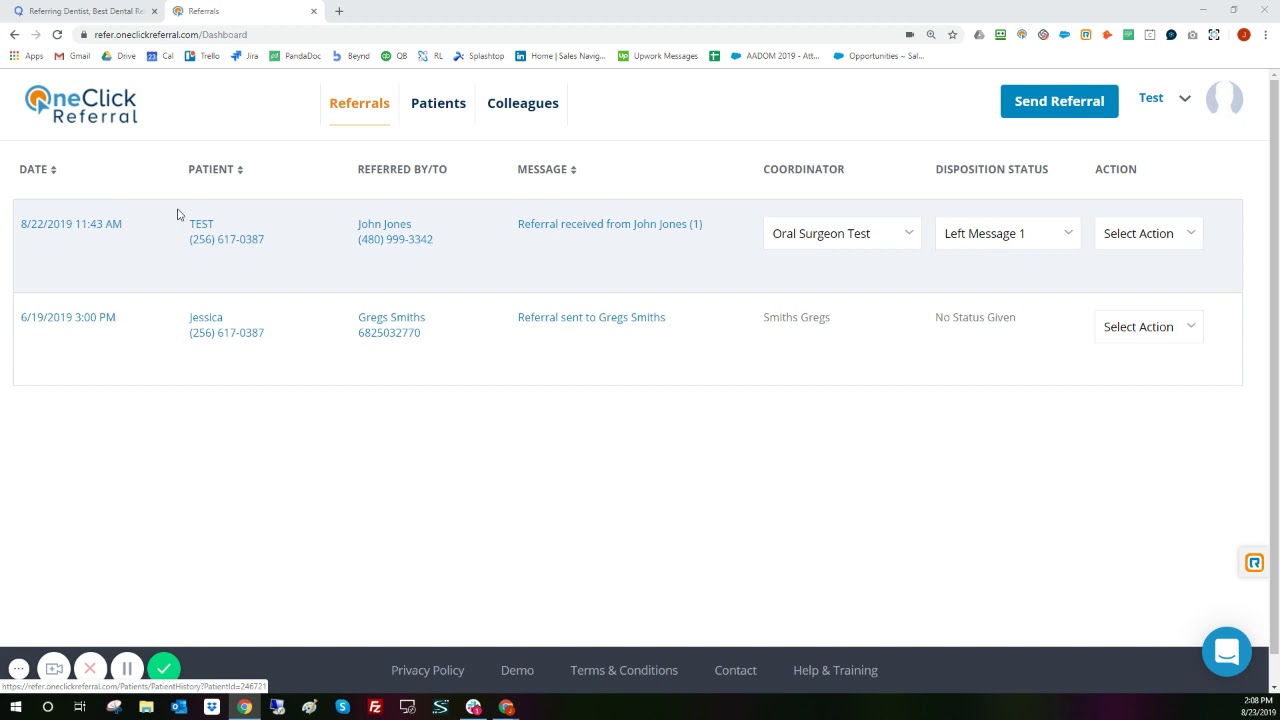Click the recorder pause button
This screenshot has width=1280, height=720.
[x=127, y=668]
